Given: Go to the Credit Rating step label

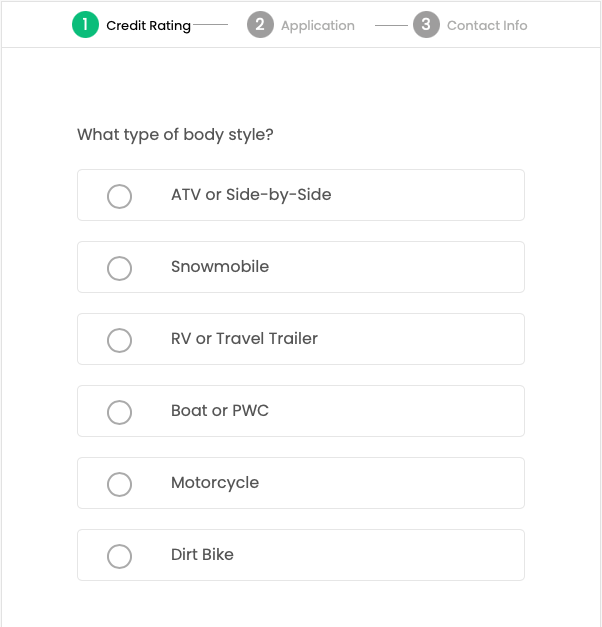Looking at the screenshot, I should 148,26.
